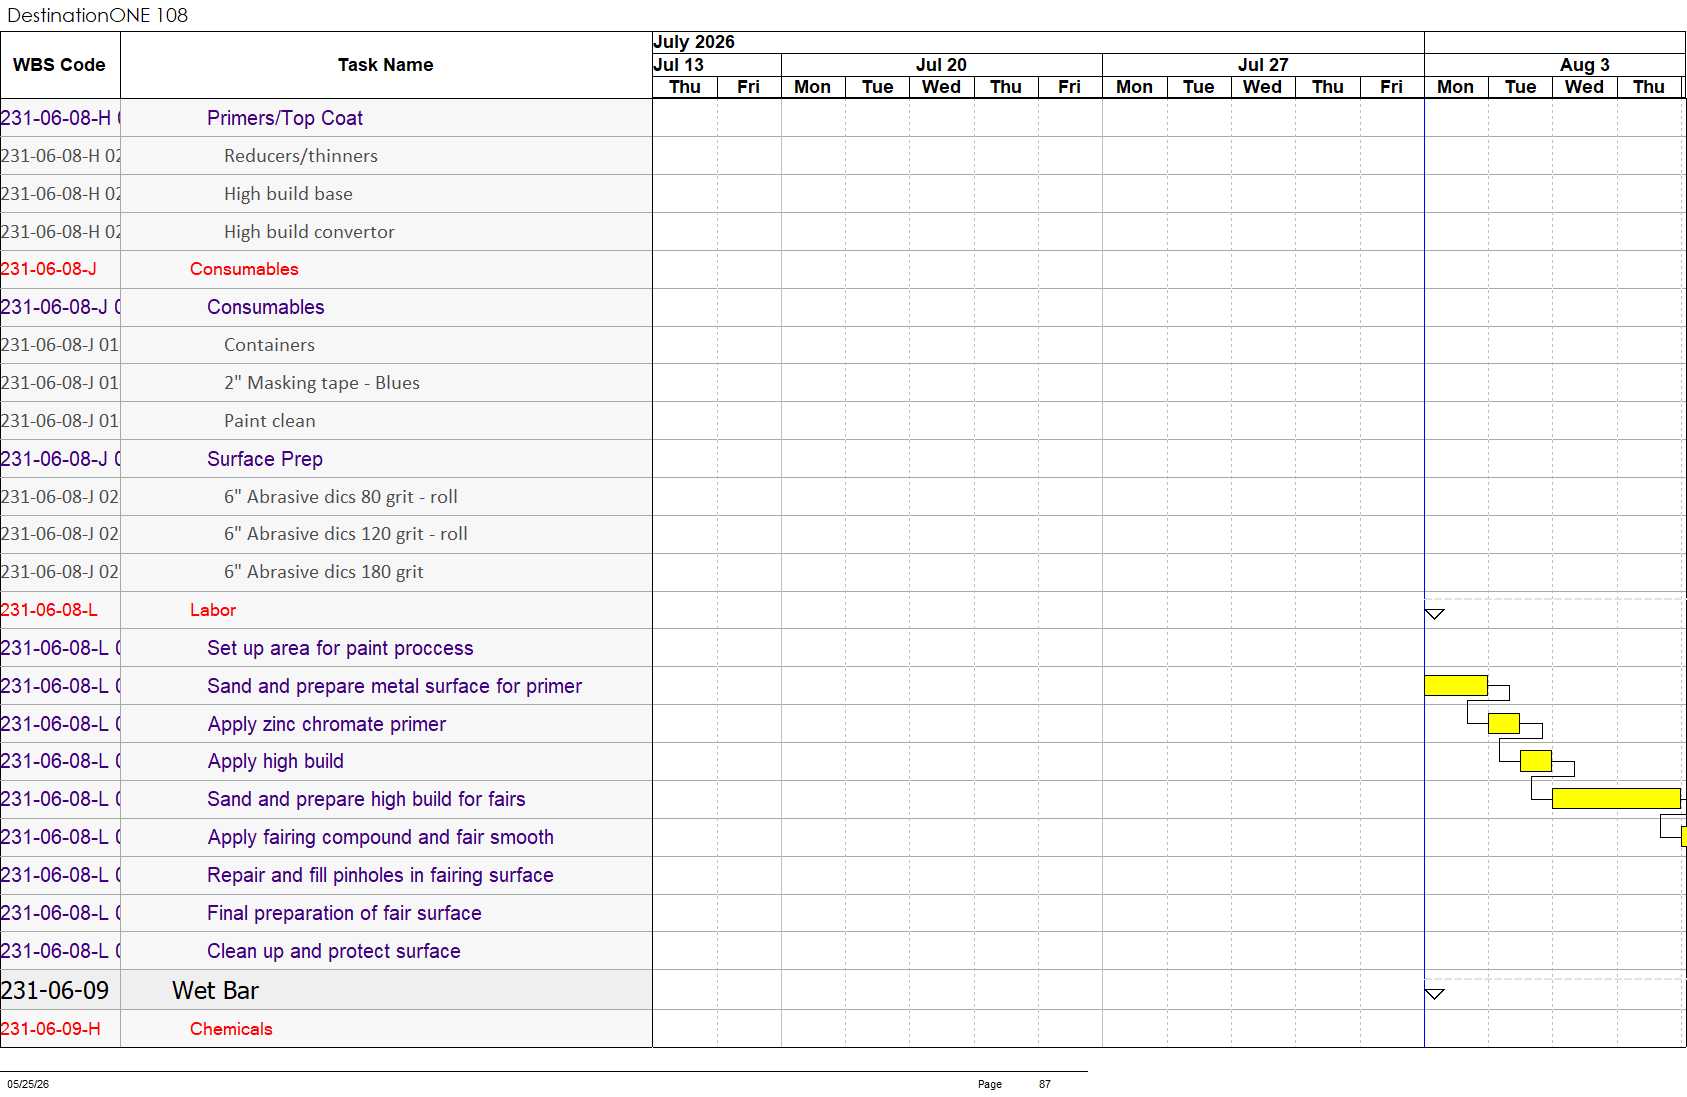The width and height of the screenshot is (1687, 1097).
Task: Click the Jul 27 week header
Action: [x=1263, y=65]
